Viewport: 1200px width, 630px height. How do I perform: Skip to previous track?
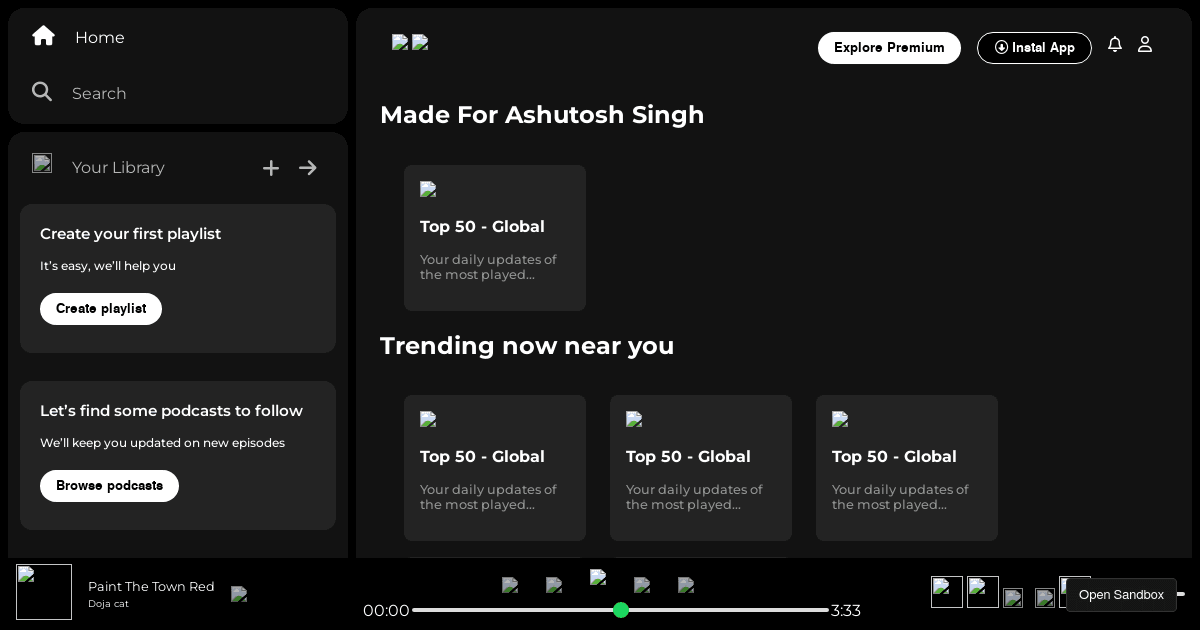click(x=554, y=586)
